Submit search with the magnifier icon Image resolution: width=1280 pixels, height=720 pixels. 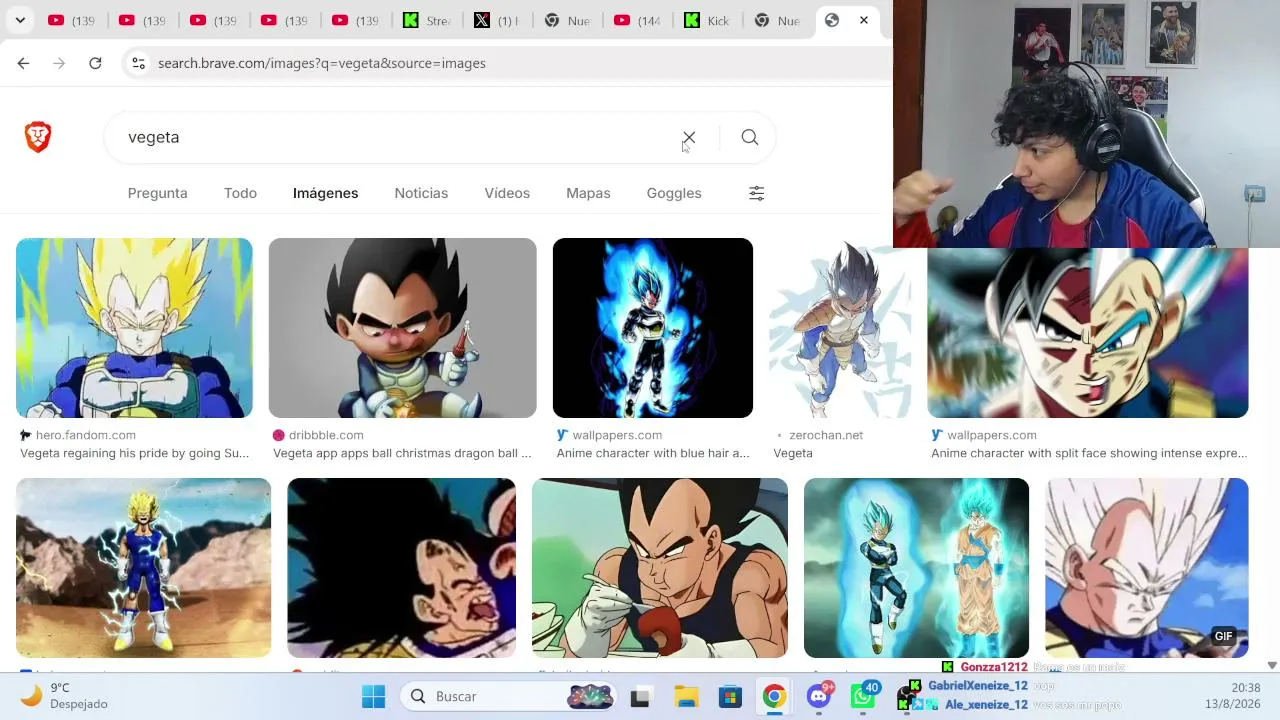750,137
